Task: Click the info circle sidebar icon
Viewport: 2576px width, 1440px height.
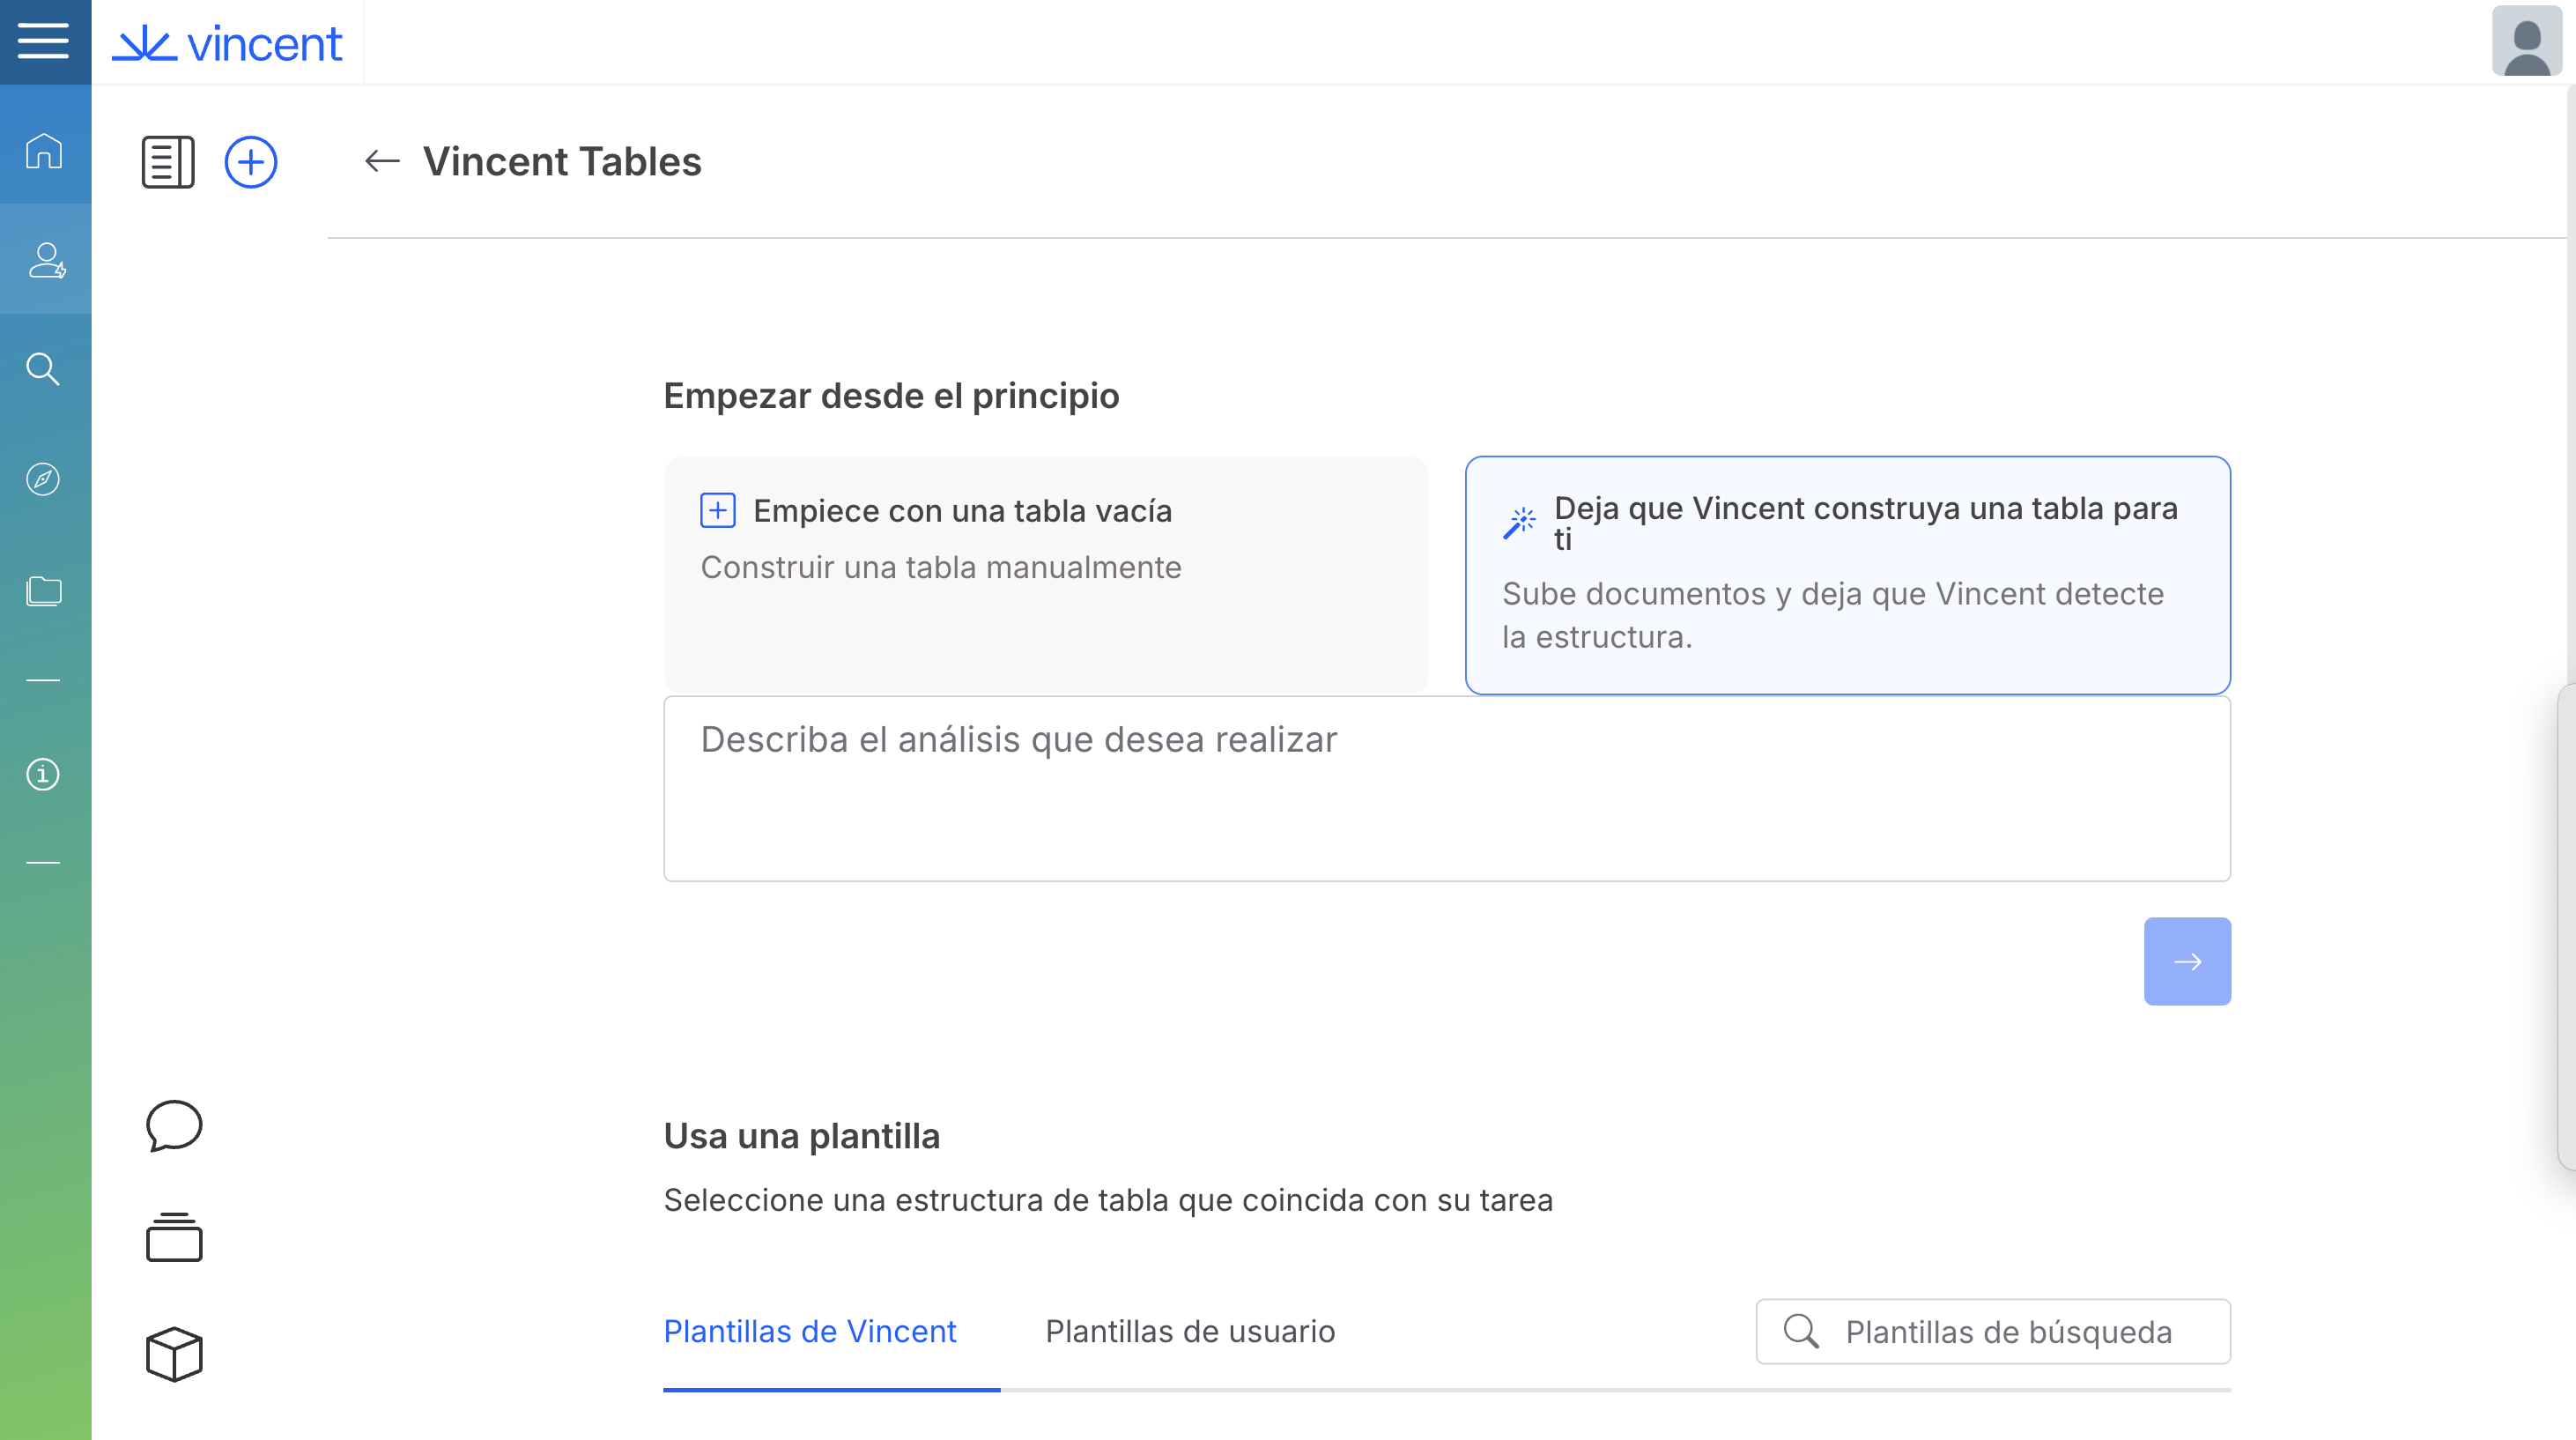Action: pyautogui.click(x=43, y=774)
